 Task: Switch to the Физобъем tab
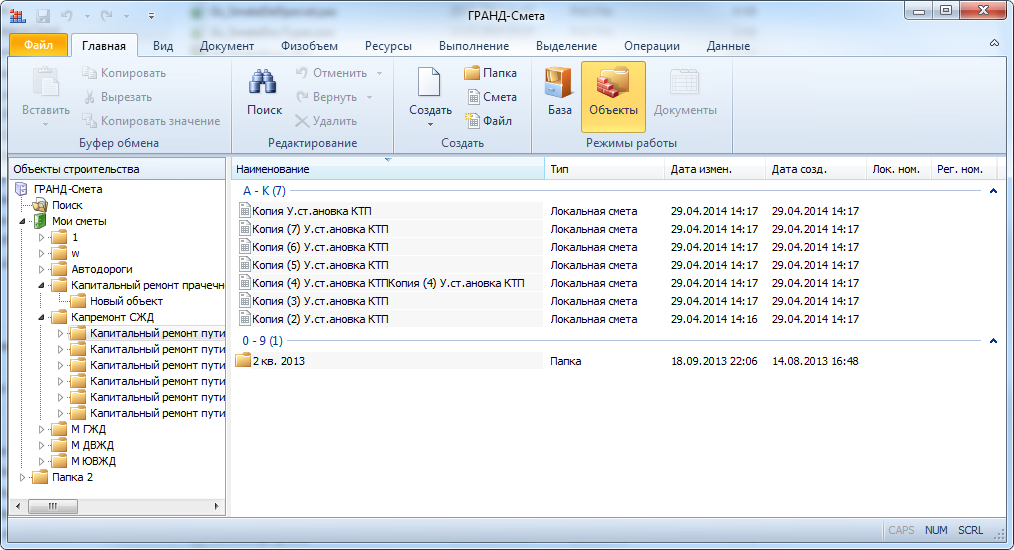tap(309, 46)
